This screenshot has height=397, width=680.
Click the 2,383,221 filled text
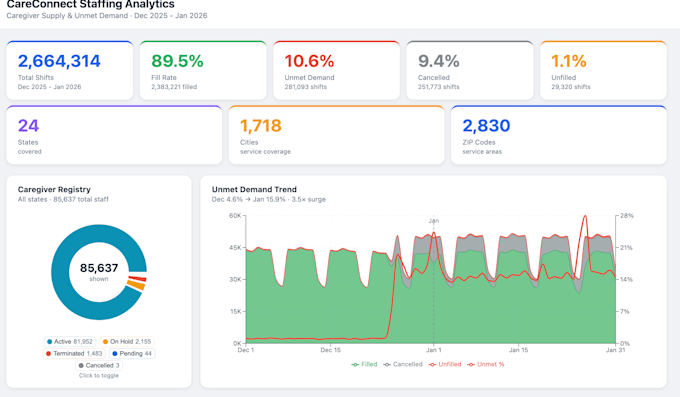point(174,87)
